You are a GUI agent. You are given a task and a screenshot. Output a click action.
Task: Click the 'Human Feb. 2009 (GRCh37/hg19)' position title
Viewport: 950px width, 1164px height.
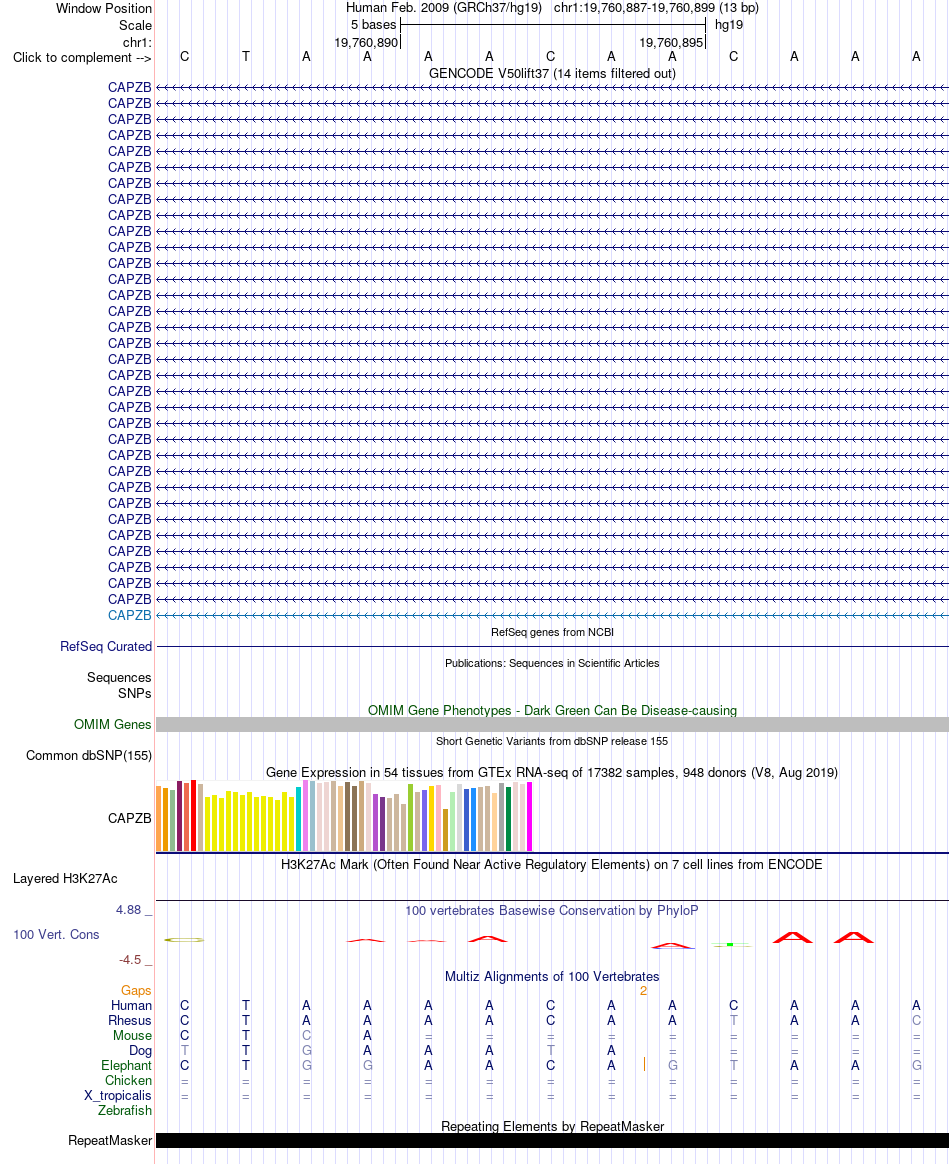pyautogui.click(x=444, y=8)
